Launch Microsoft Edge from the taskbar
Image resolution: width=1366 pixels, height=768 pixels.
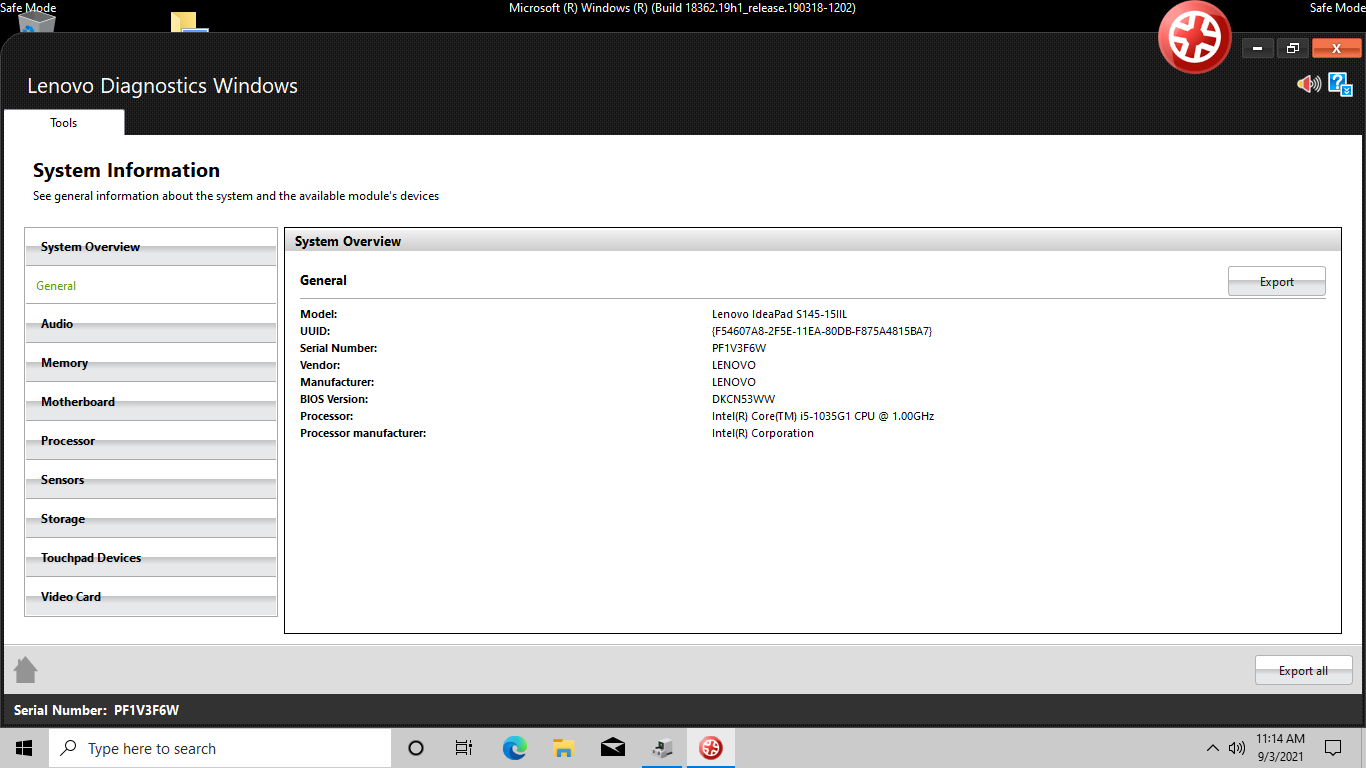click(x=515, y=748)
